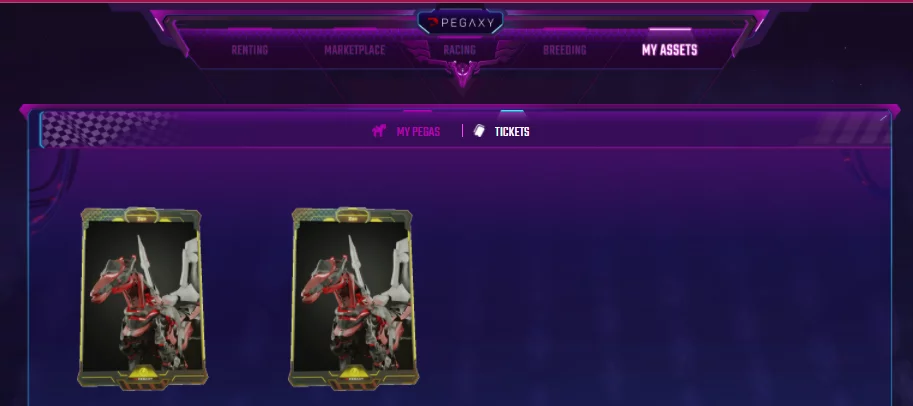
Task: Click the pink horse icon beside My Pegas
Action: pyautogui.click(x=379, y=131)
